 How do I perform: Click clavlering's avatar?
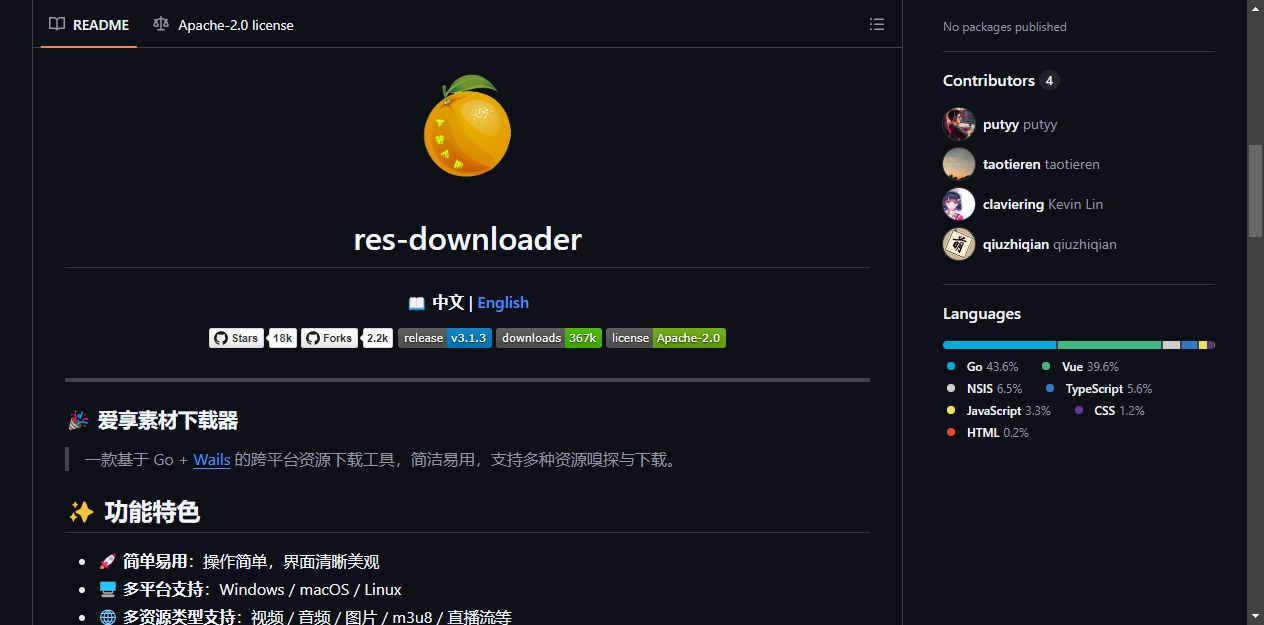coord(959,204)
